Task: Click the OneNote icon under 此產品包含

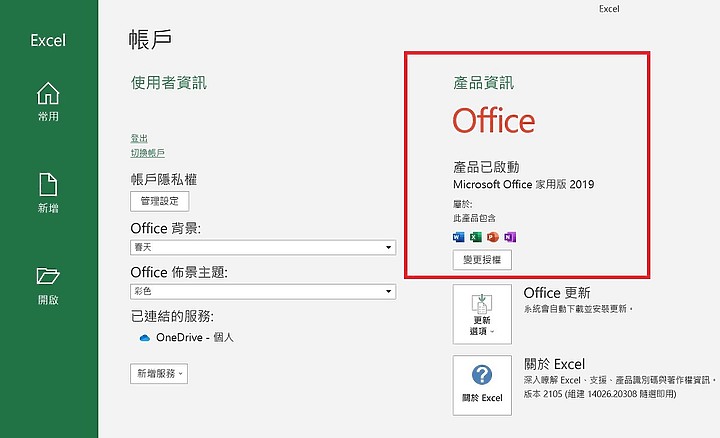Action: click(x=510, y=237)
